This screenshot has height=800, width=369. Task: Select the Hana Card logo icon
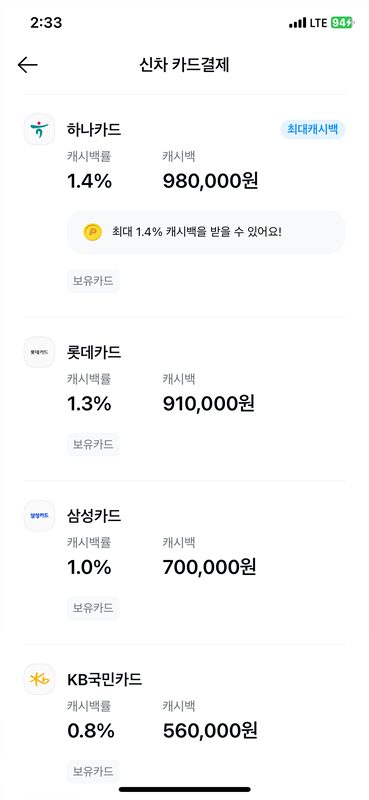pos(39,130)
